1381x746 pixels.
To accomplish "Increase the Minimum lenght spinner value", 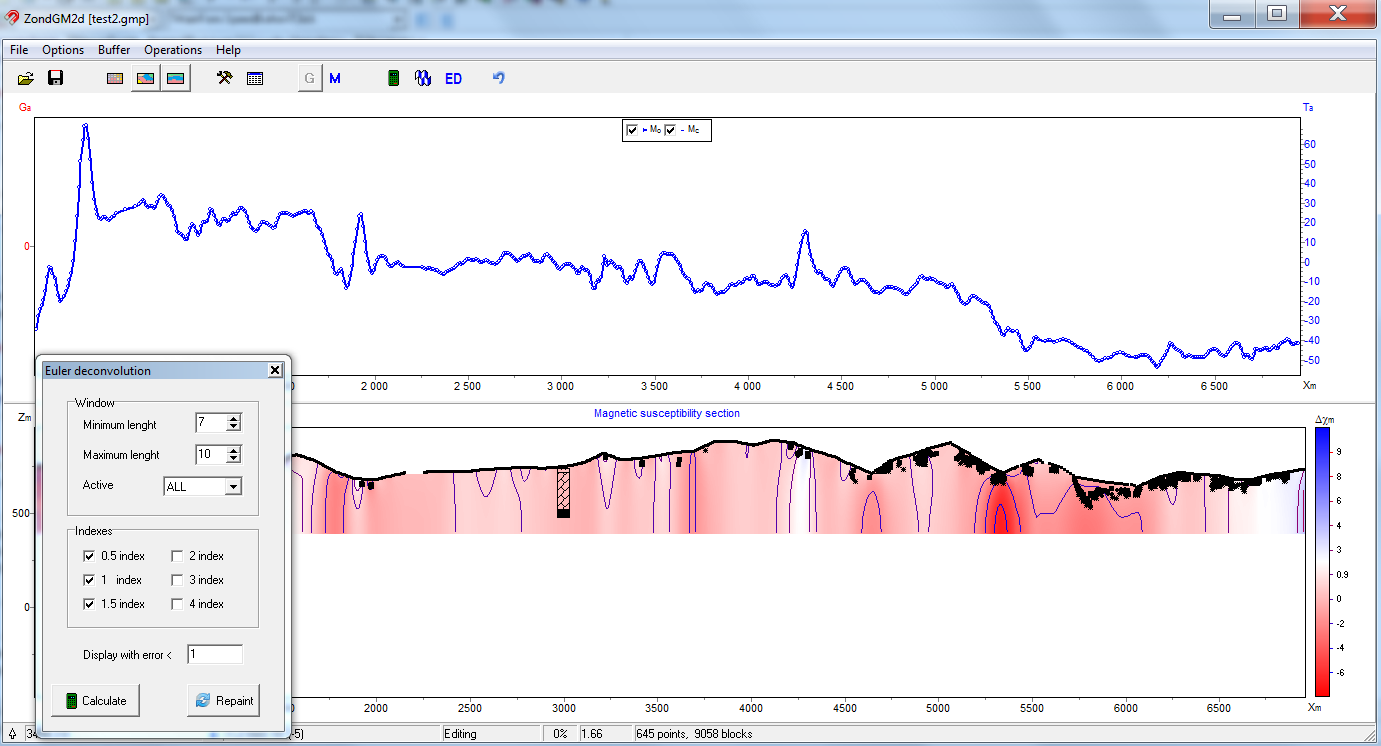I will click(x=234, y=419).
